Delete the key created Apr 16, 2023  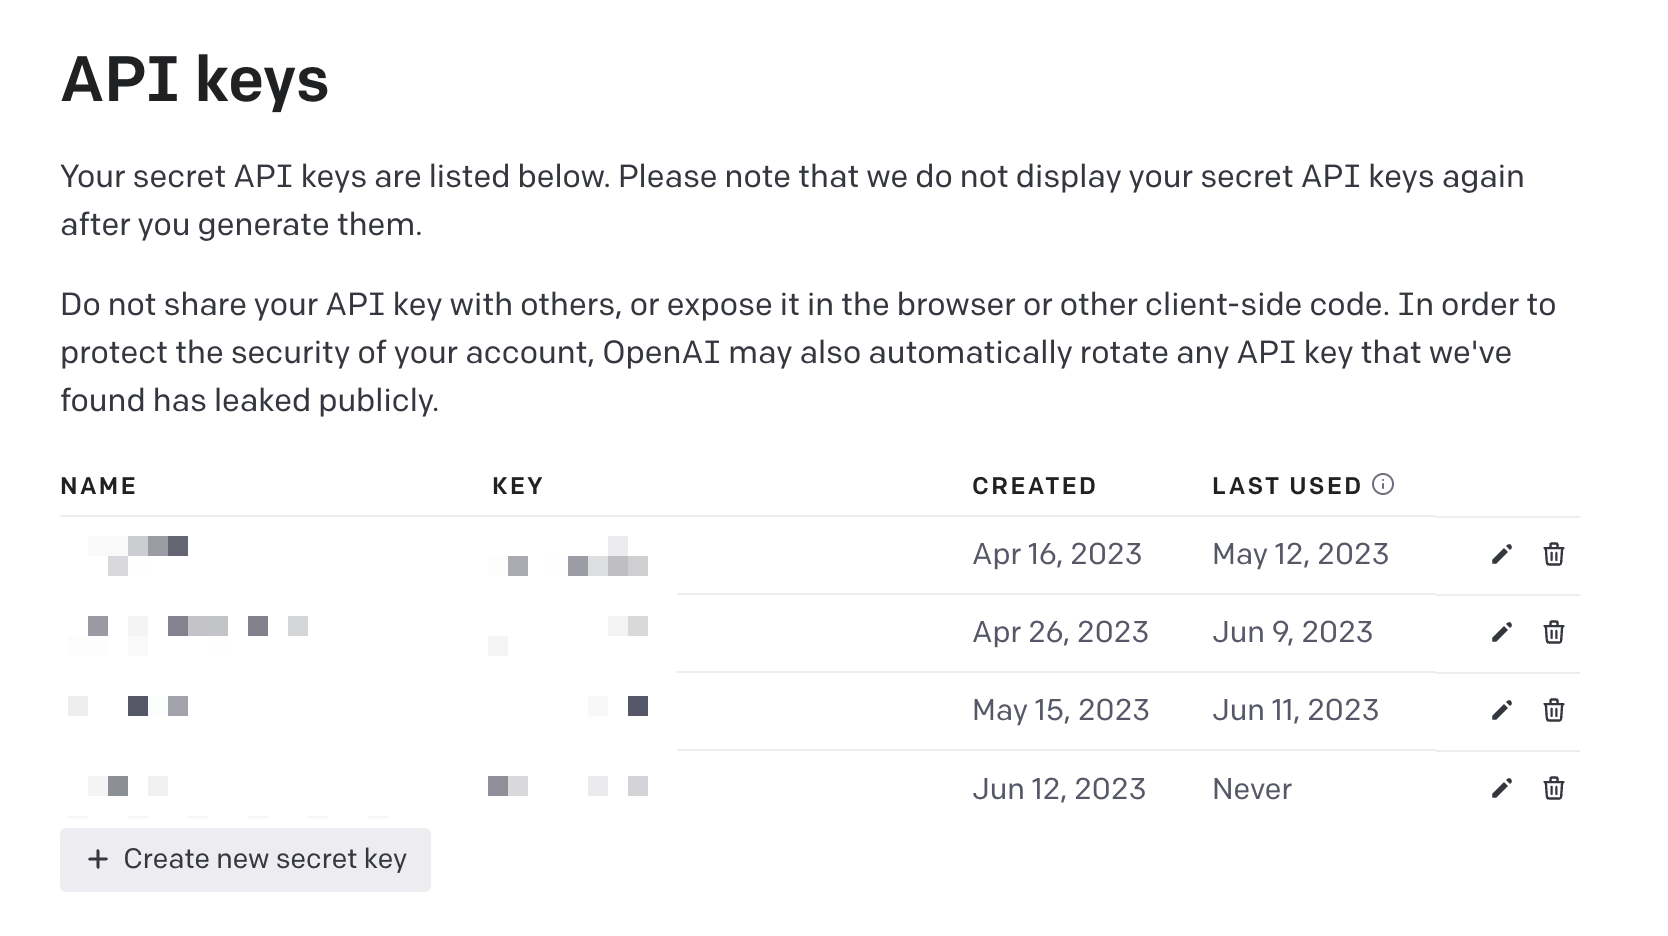[x=1553, y=554]
